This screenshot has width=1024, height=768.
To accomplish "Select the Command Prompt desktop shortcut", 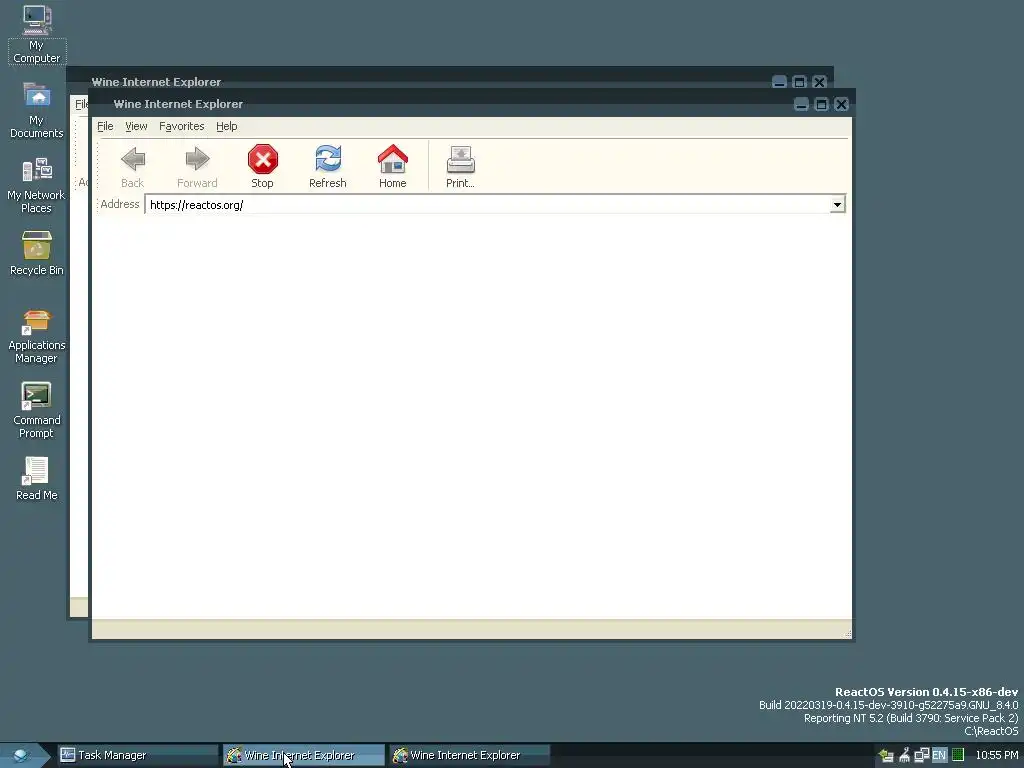I will coord(37,410).
